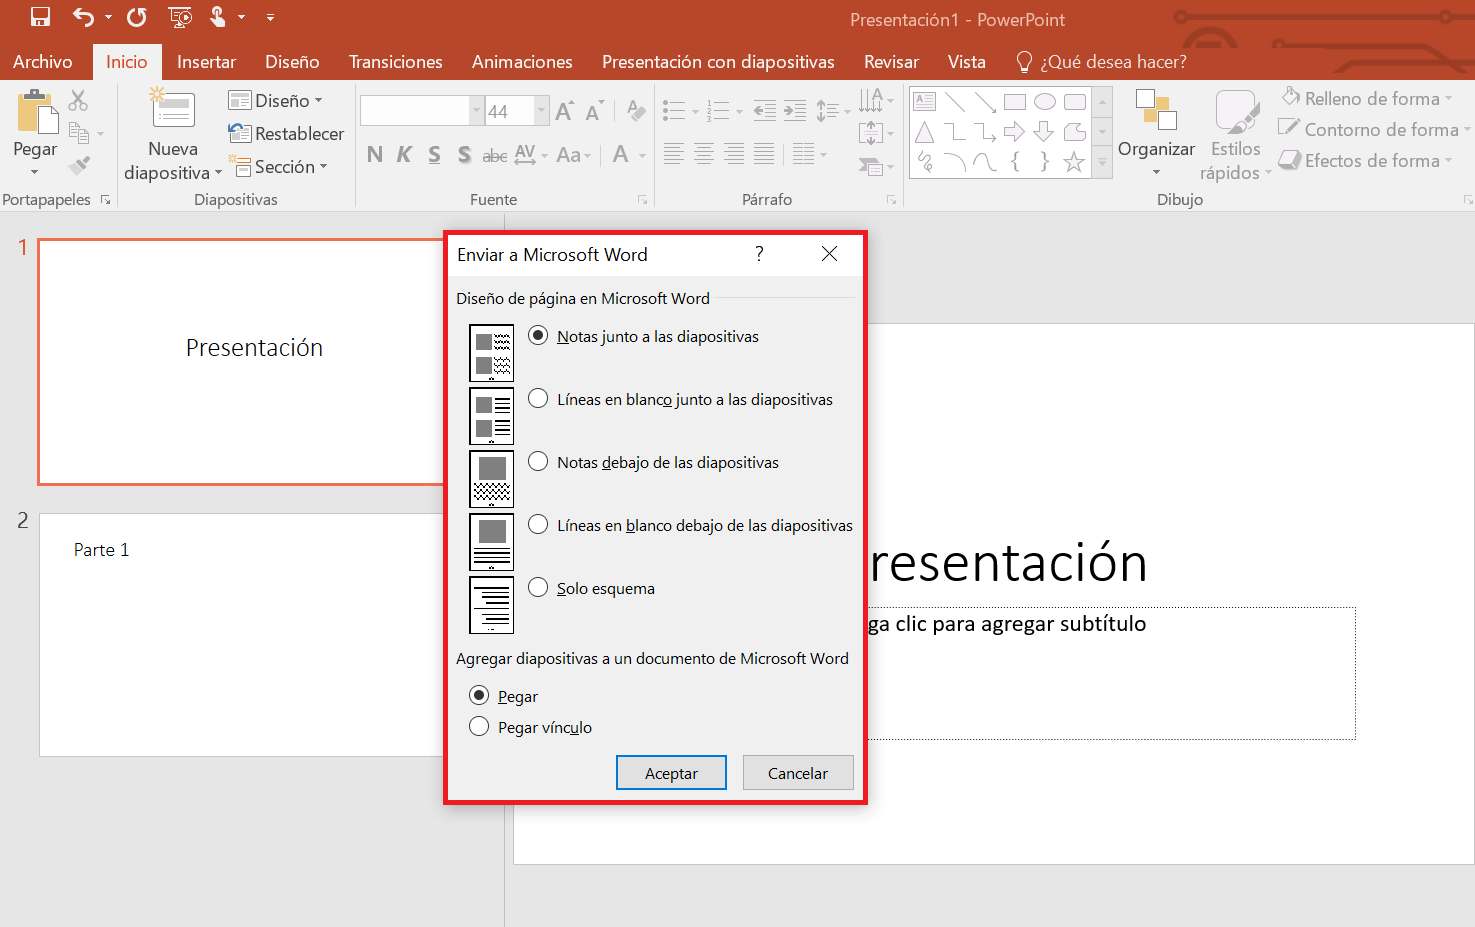Image resolution: width=1475 pixels, height=927 pixels.
Task: Select slide 2 thumbnail 'Parte 1'
Action: (241, 635)
